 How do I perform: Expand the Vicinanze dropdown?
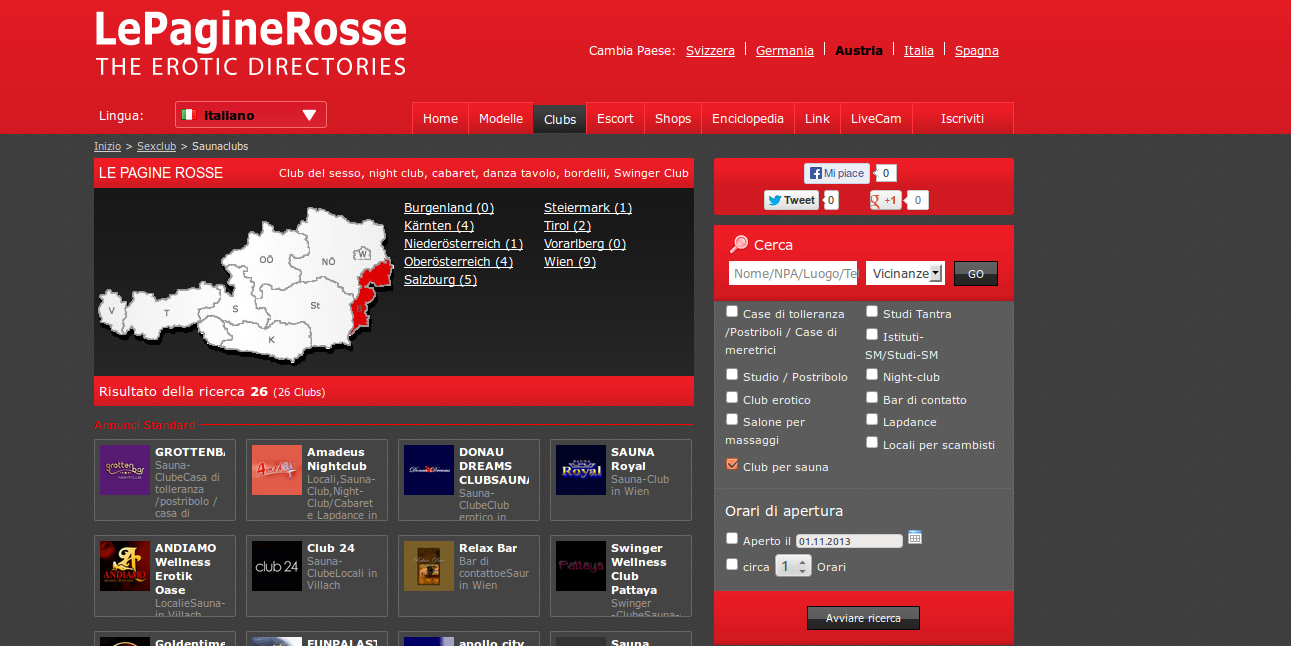pyautogui.click(x=905, y=273)
